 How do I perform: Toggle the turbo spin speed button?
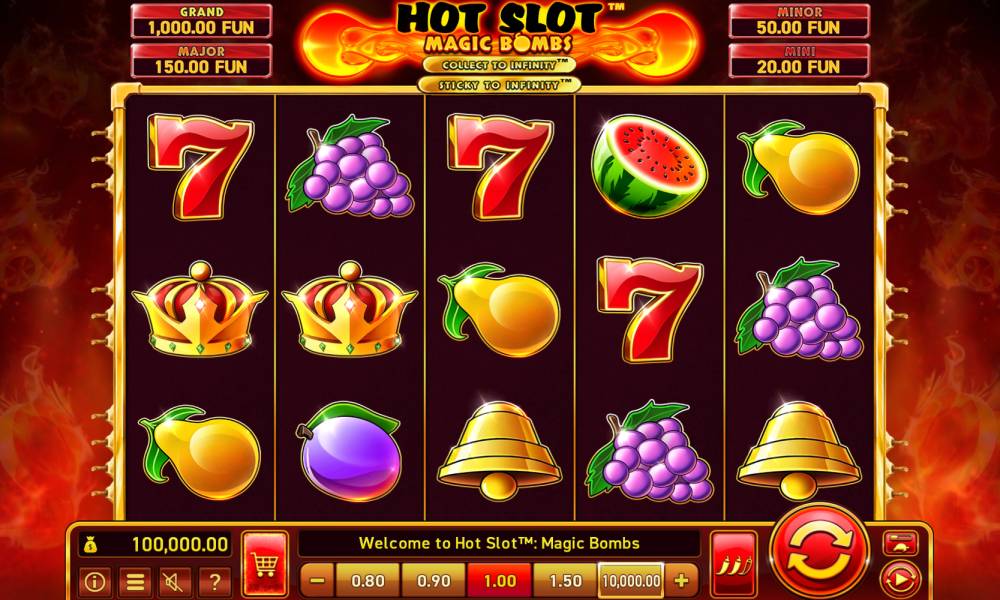[x=901, y=543]
